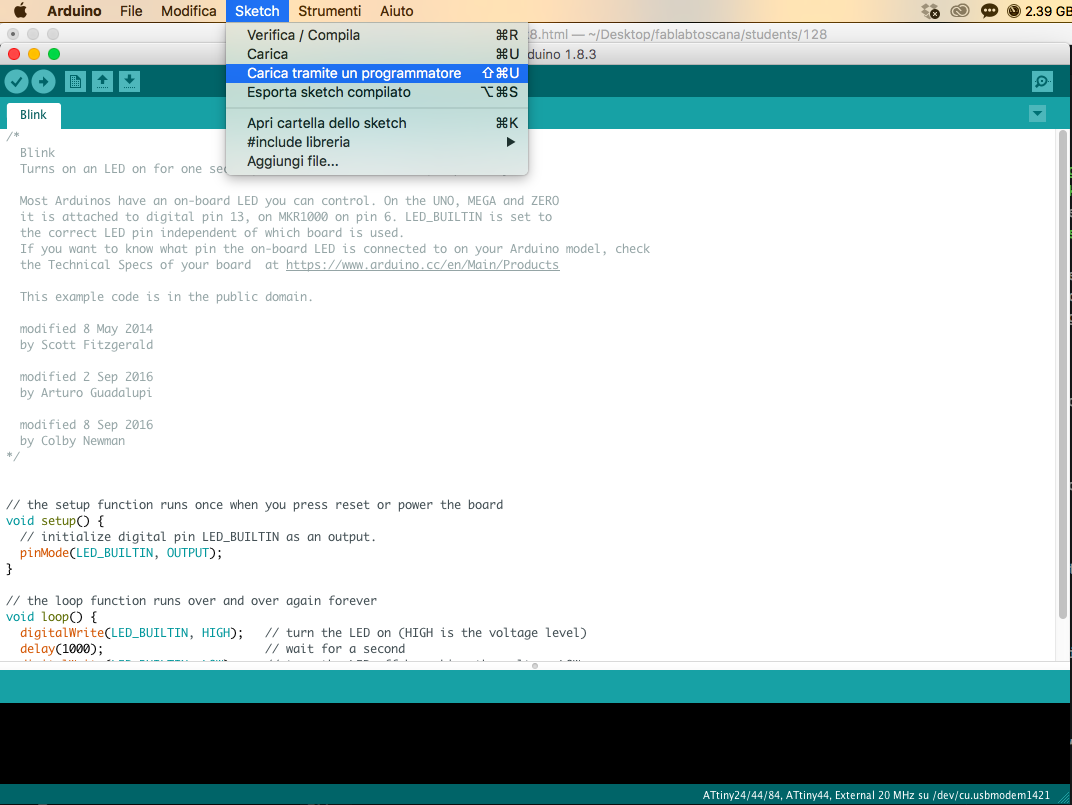This screenshot has width=1072, height=805.
Task: Click the 'it is attached to digital pin 13' line
Action: pyautogui.click(x=286, y=217)
